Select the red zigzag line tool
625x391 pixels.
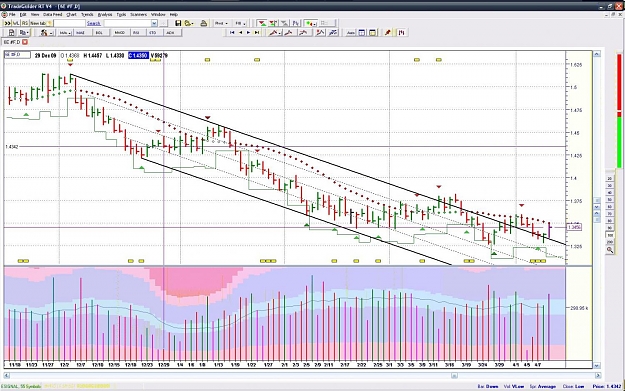pos(320,33)
